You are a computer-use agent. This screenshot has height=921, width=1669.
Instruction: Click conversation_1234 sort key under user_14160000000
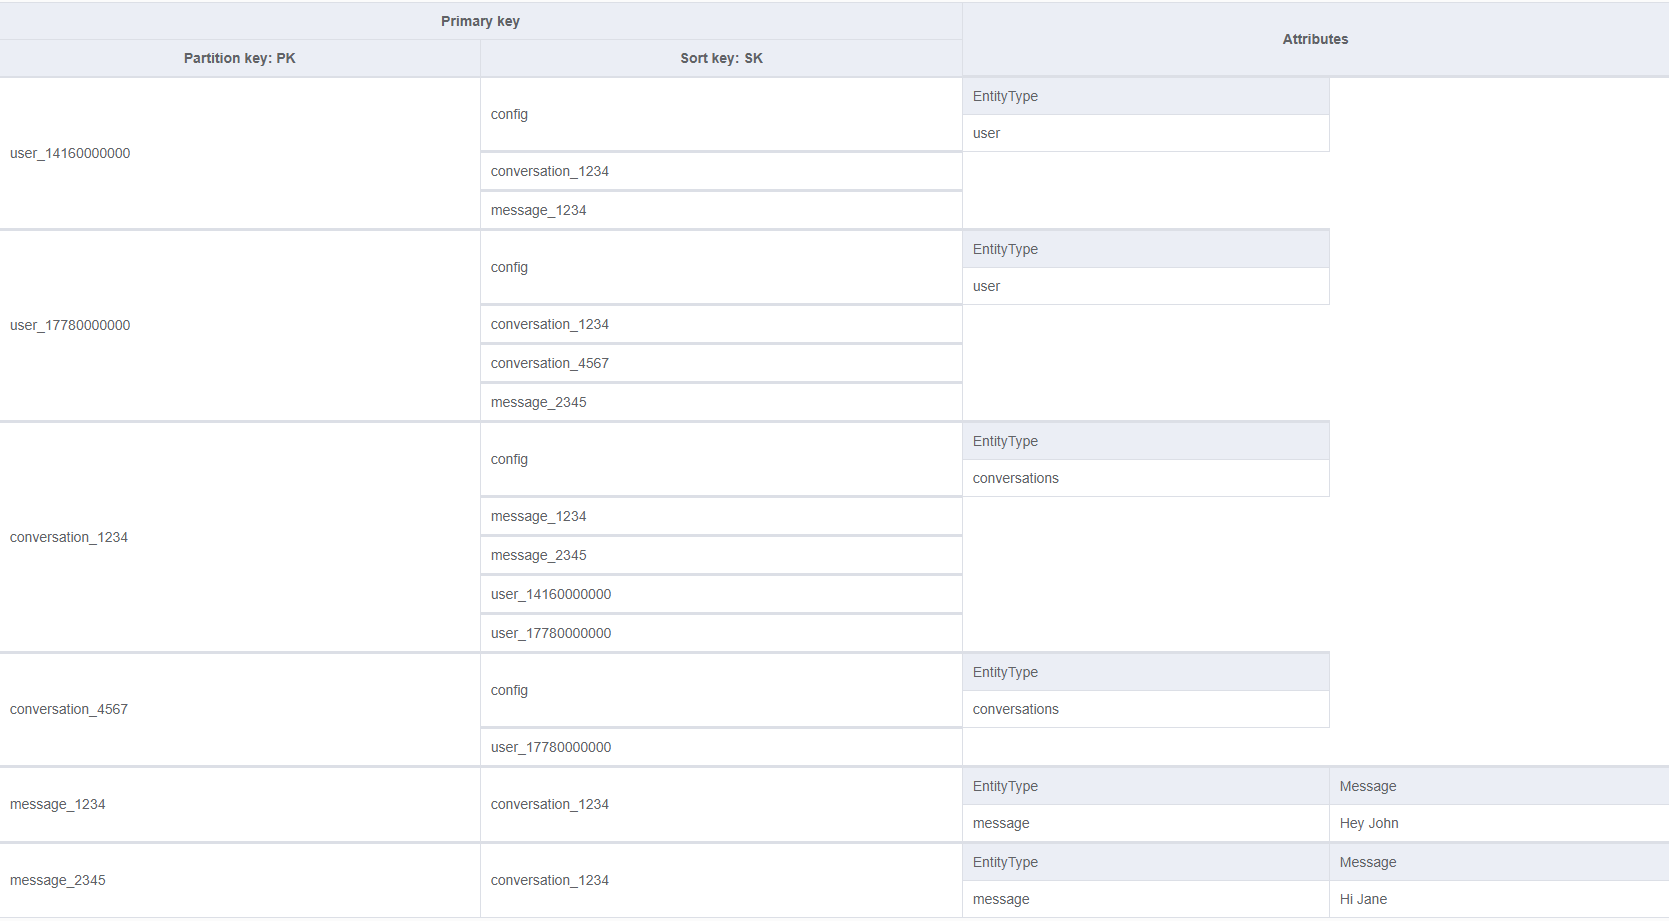click(x=721, y=171)
